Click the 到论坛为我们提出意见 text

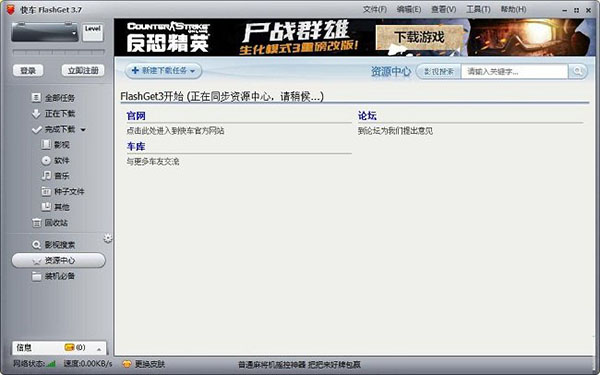click(395, 131)
